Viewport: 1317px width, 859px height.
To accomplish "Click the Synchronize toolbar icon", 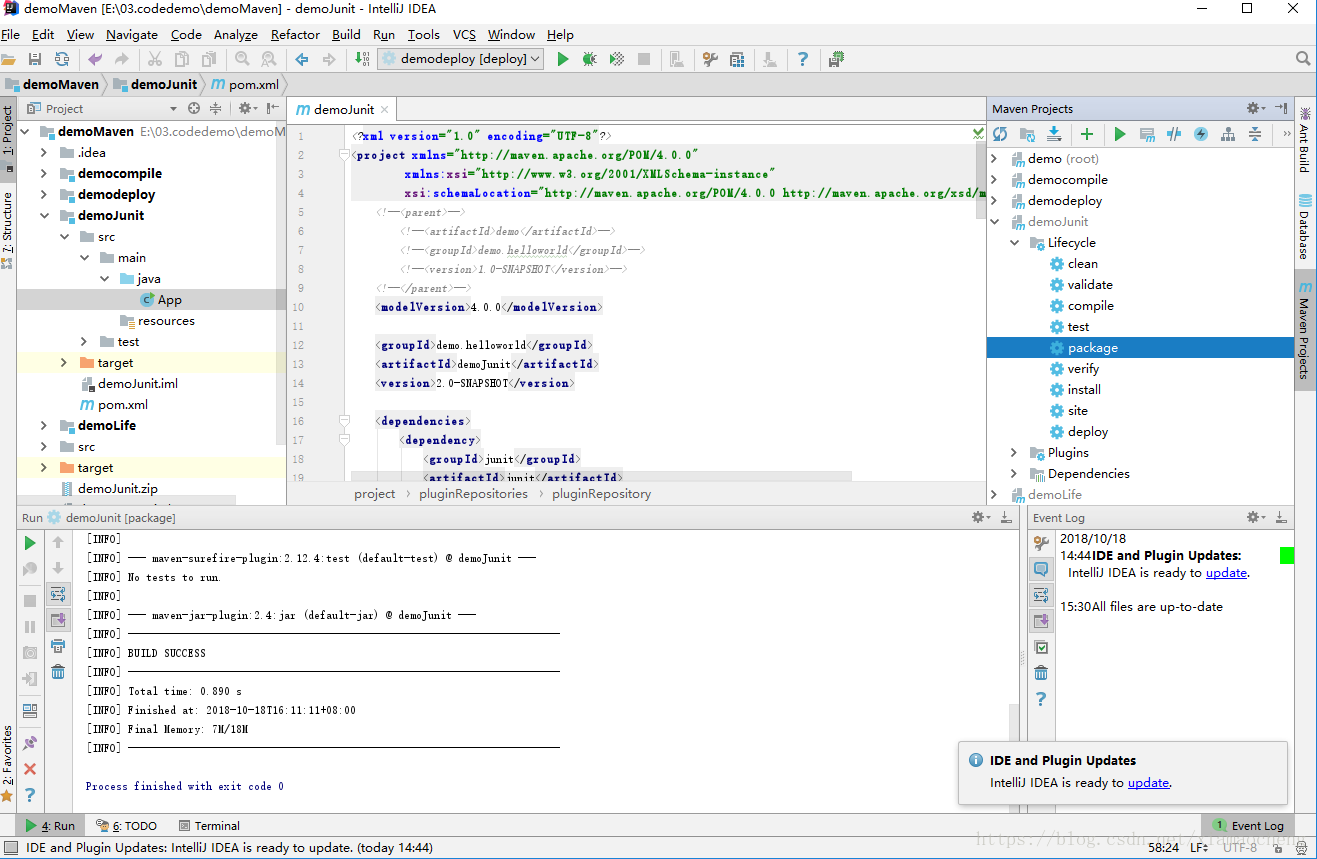I will coord(62,60).
